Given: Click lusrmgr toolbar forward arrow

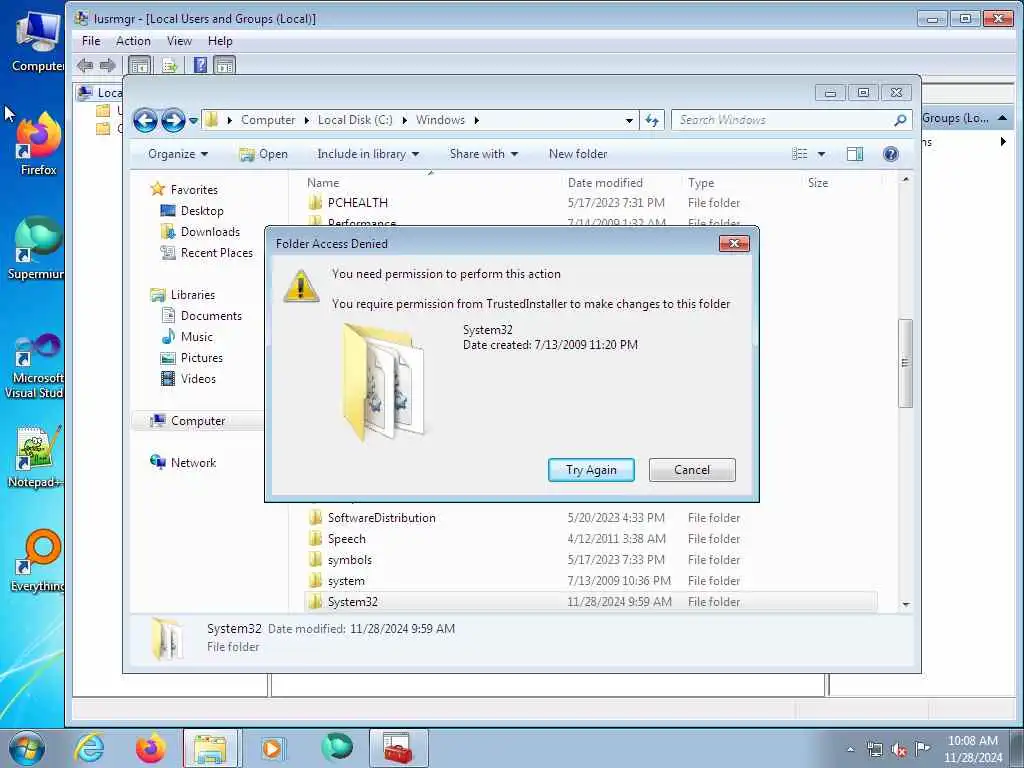Looking at the screenshot, I should click(108, 65).
